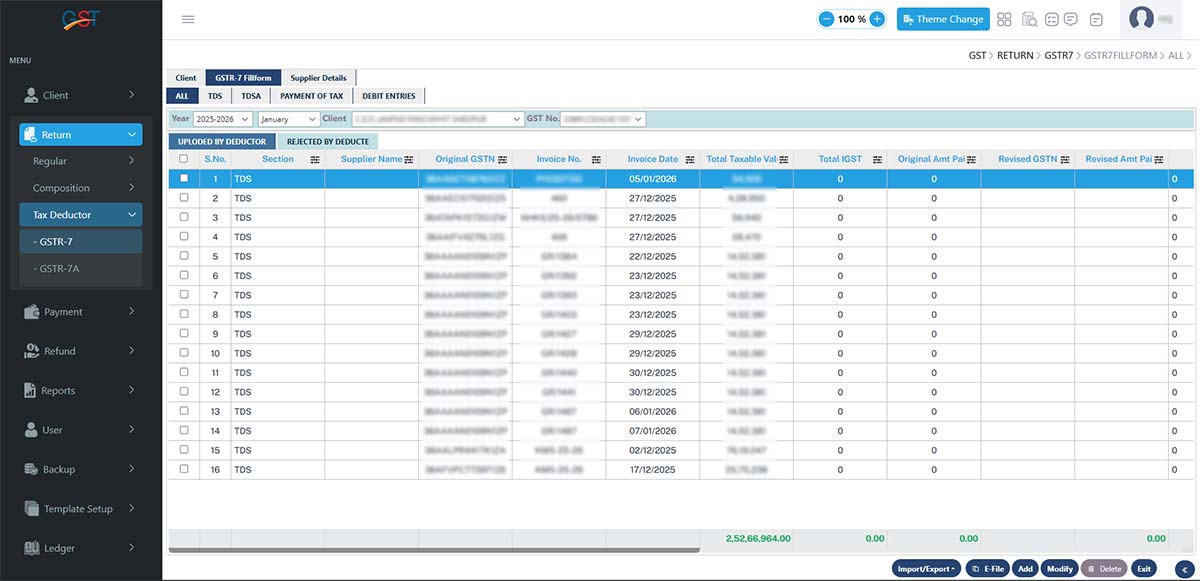The image size is (1200, 581).
Task: Tick the checkbox for row 2
Action: (183, 198)
